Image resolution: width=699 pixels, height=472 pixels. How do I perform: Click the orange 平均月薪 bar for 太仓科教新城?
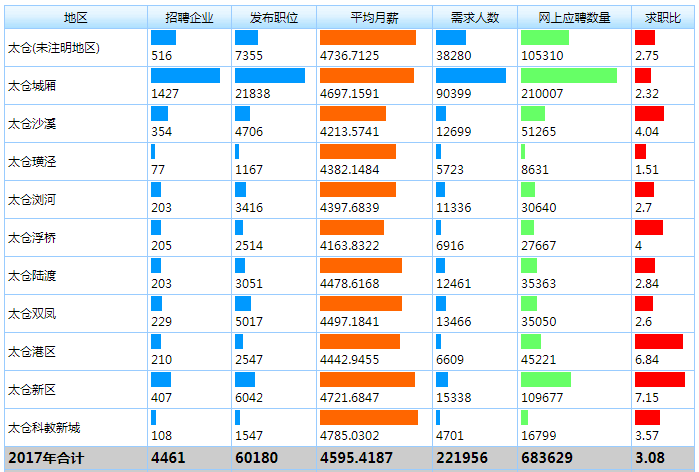click(x=368, y=418)
